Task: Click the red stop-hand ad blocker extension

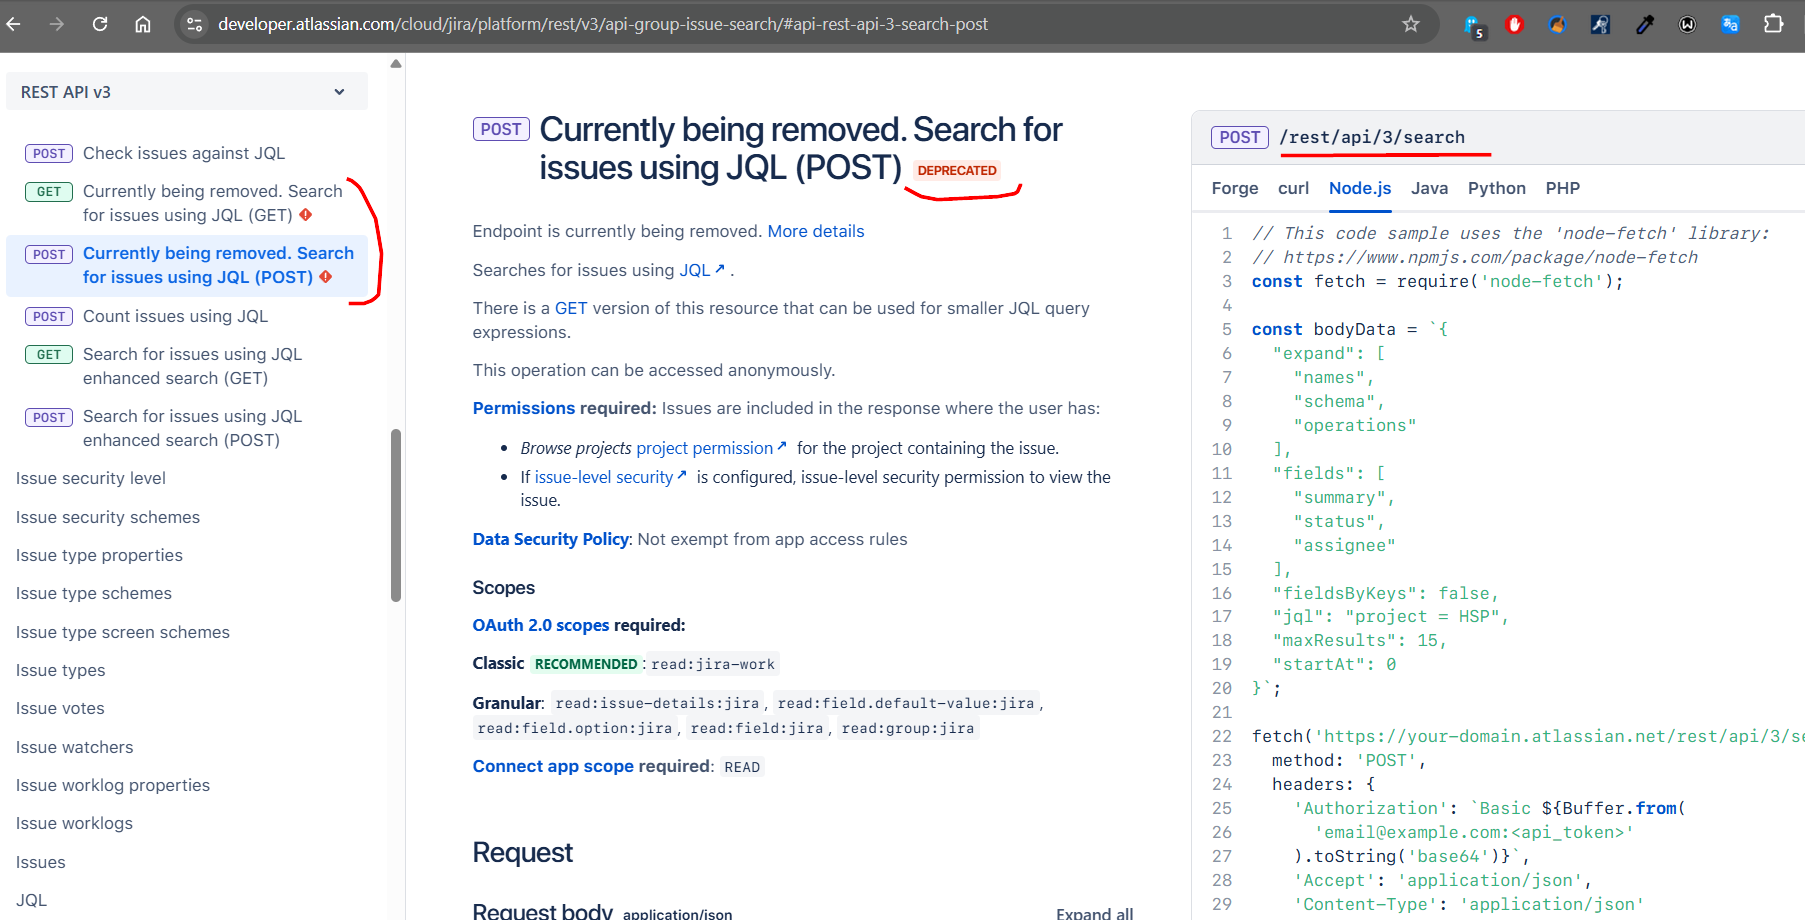Action: point(1514,24)
